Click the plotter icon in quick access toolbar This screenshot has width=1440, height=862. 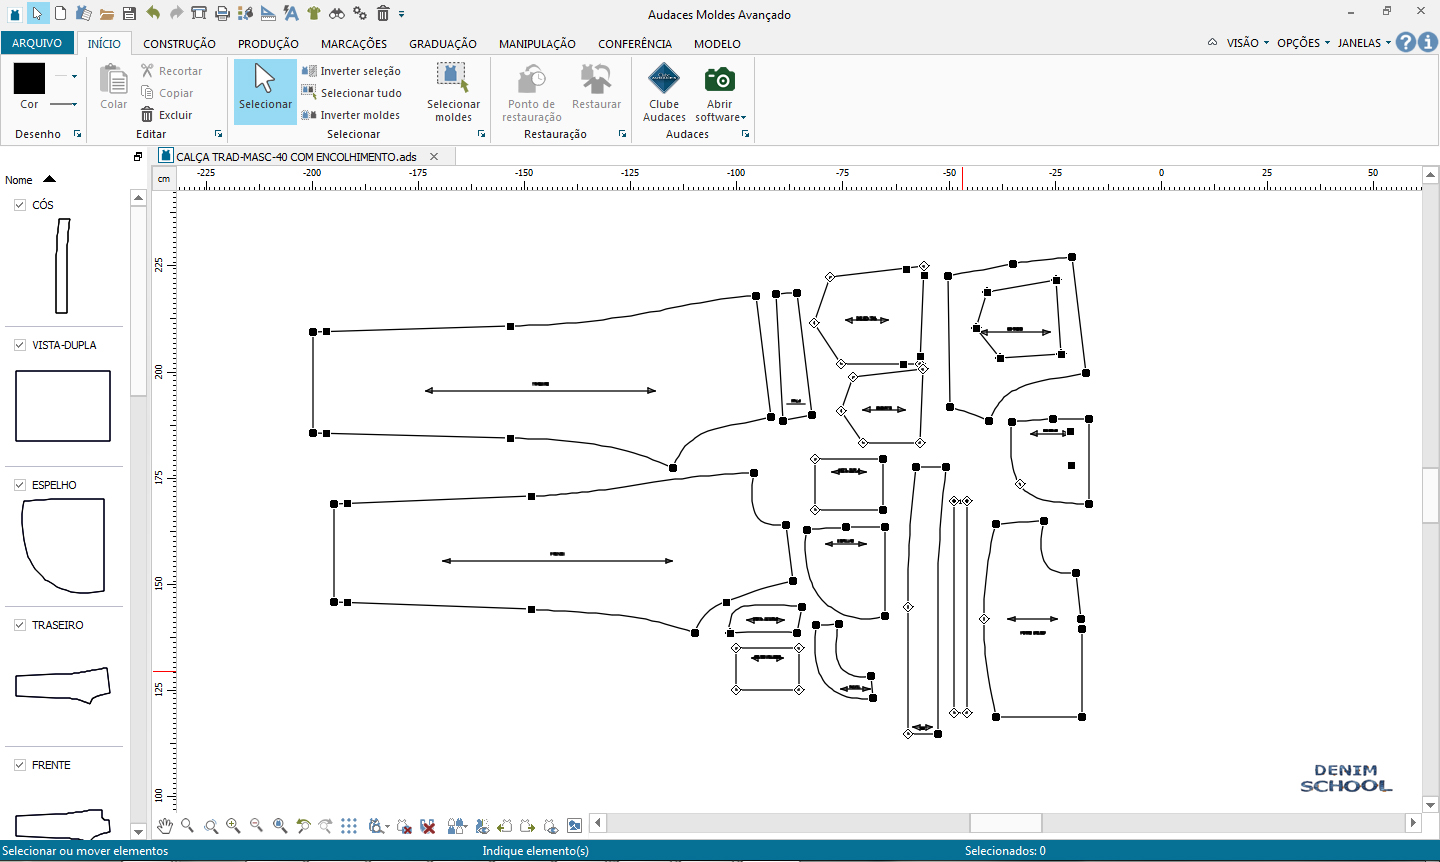(199, 14)
